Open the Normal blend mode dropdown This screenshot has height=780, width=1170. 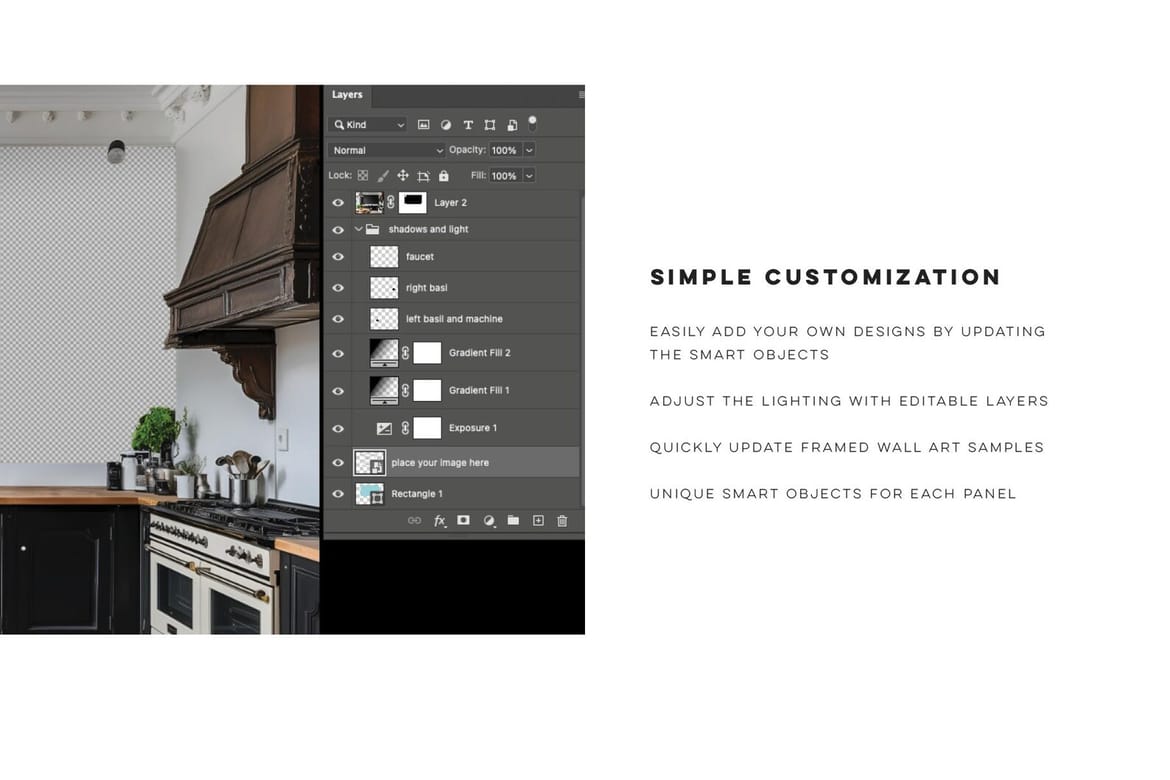[386, 150]
